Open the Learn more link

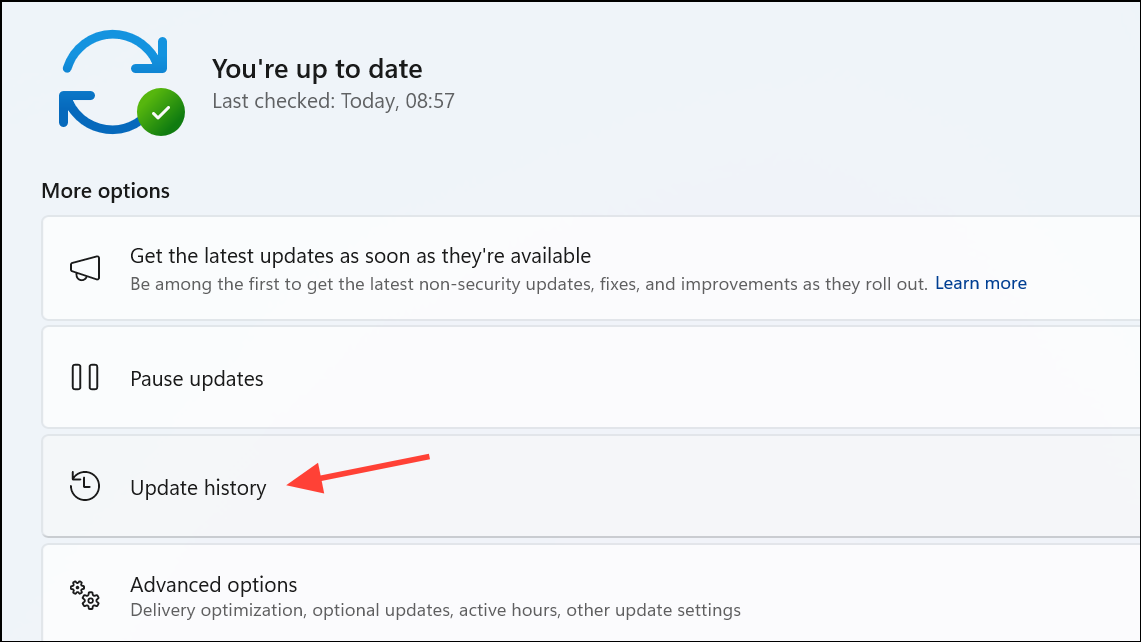pyautogui.click(x=980, y=283)
